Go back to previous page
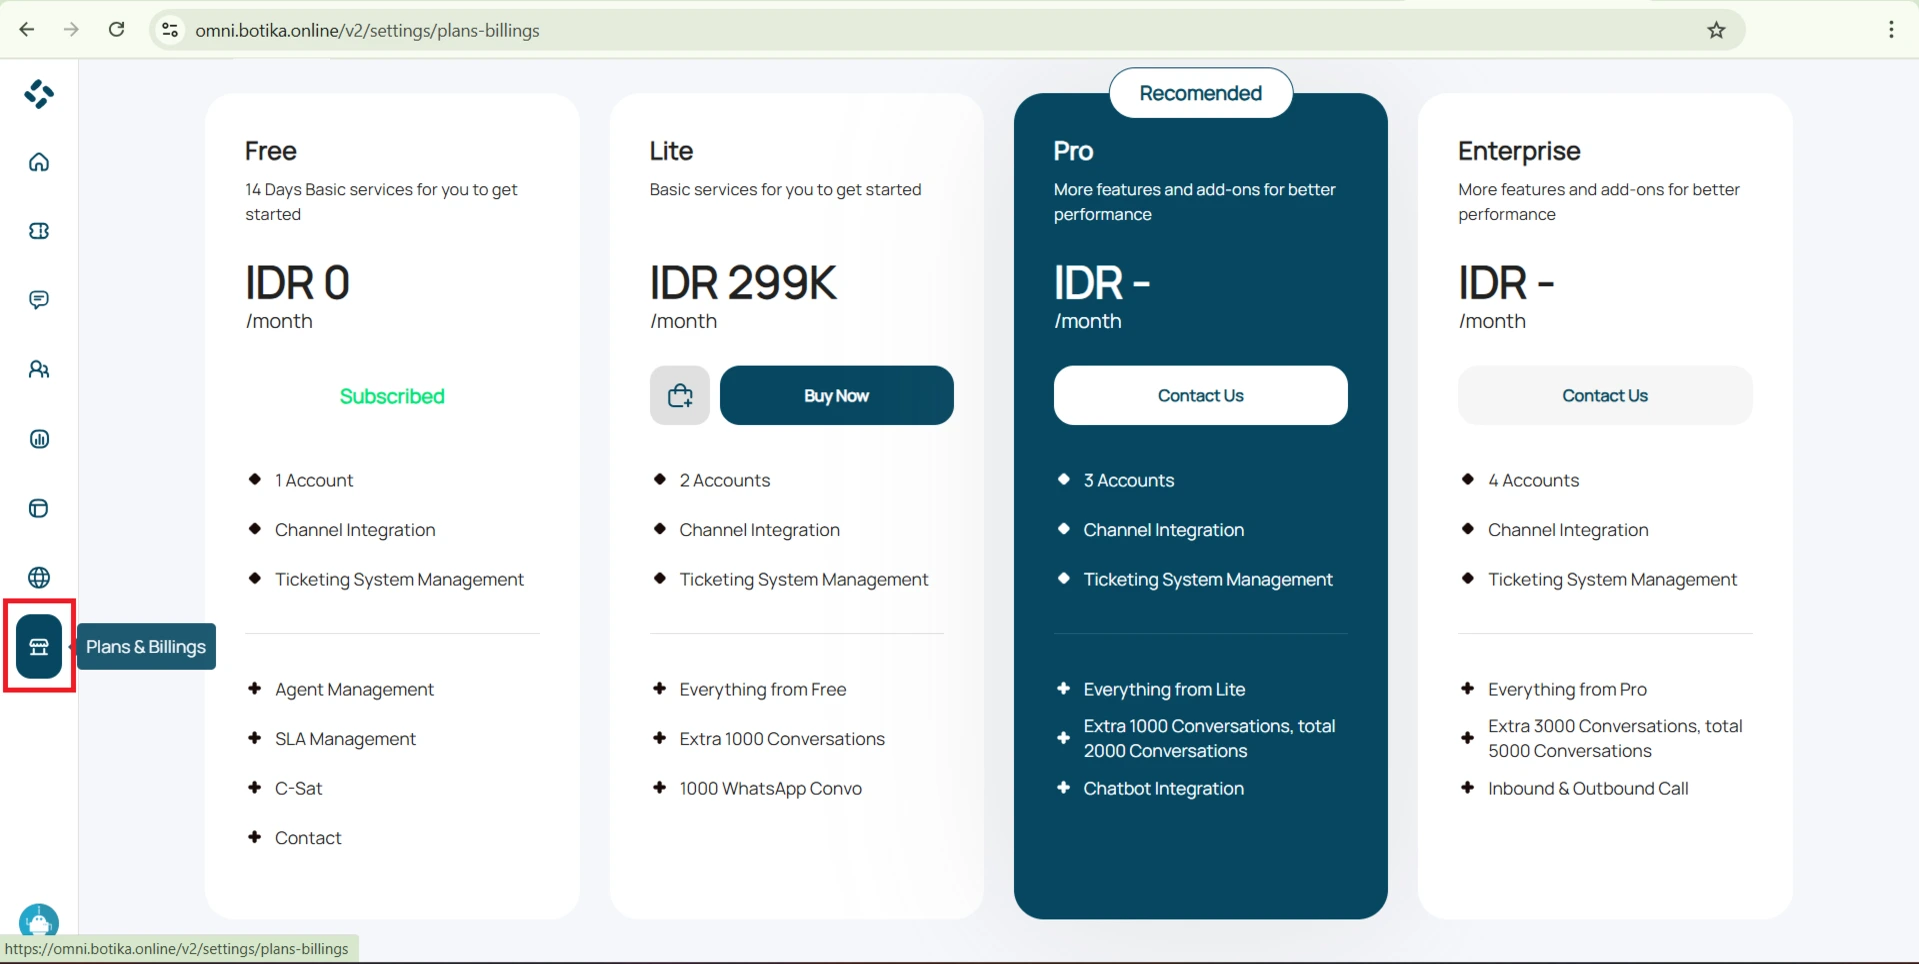Viewport: 1919px width, 964px height. pos(27,30)
